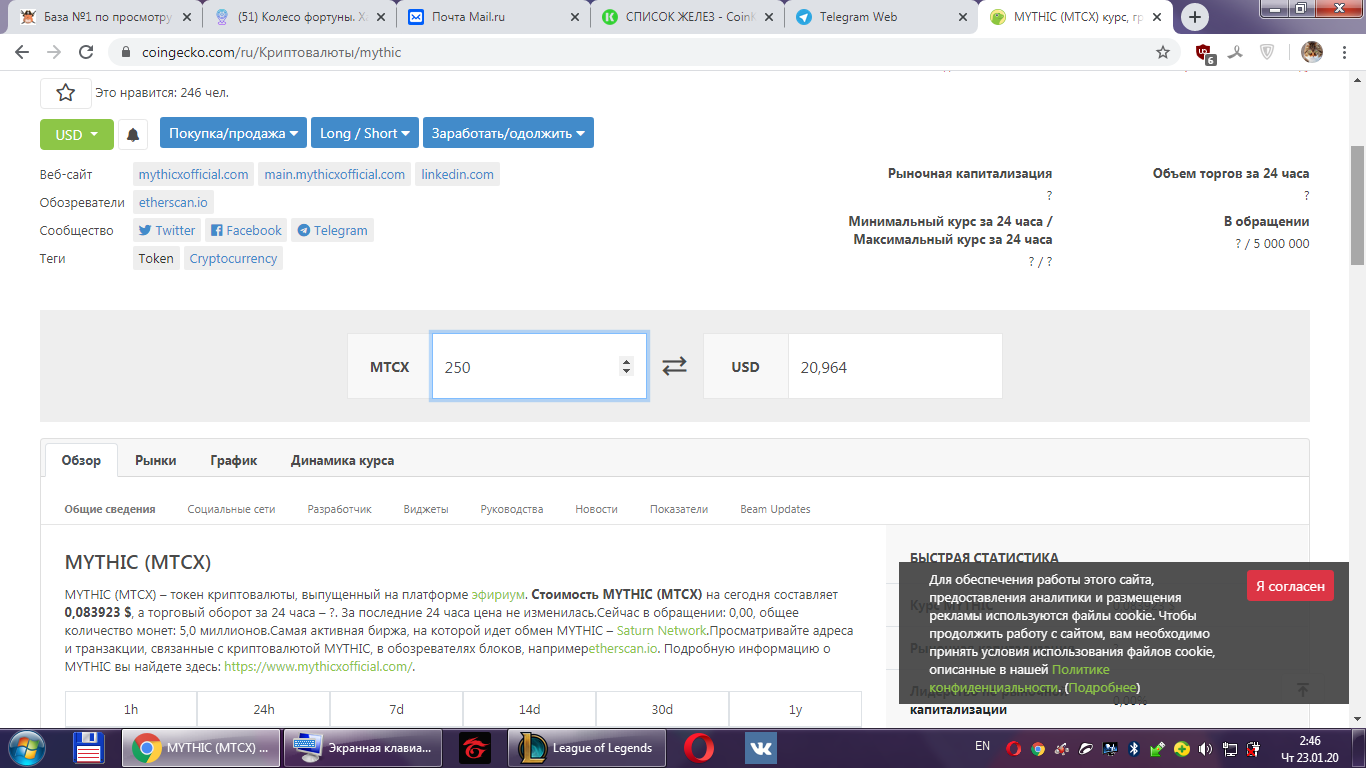Open the Facebook community link
Screen dimensions: 1366x768
click(x=246, y=230)
